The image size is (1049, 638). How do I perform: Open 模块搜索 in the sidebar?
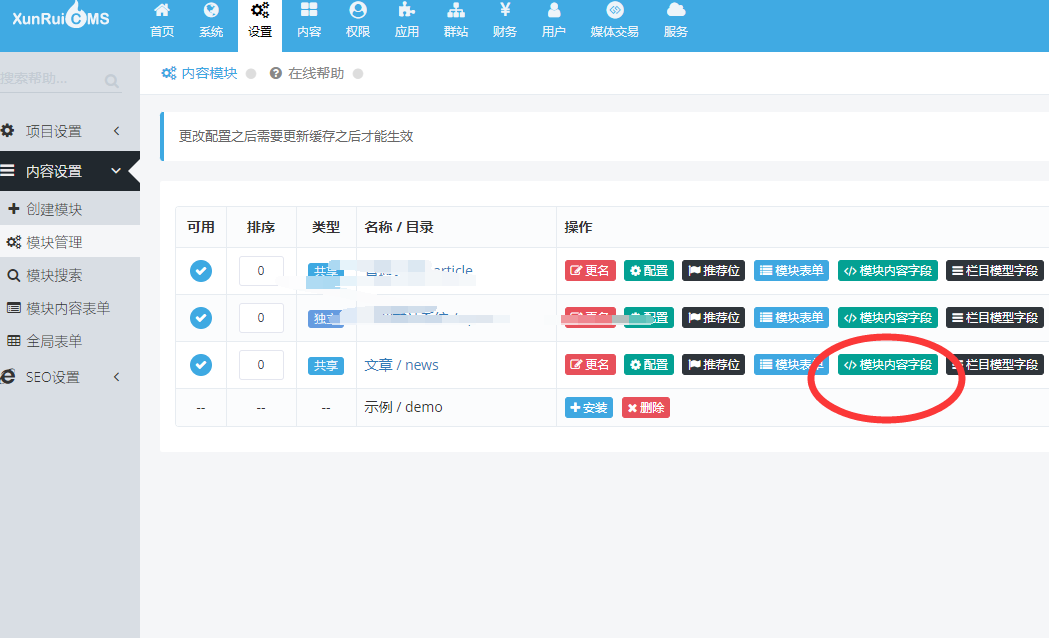(70, 275)
